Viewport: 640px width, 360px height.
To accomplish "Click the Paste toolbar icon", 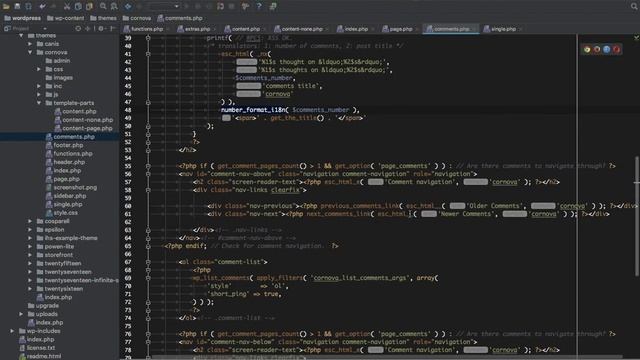I will [89, 6].
